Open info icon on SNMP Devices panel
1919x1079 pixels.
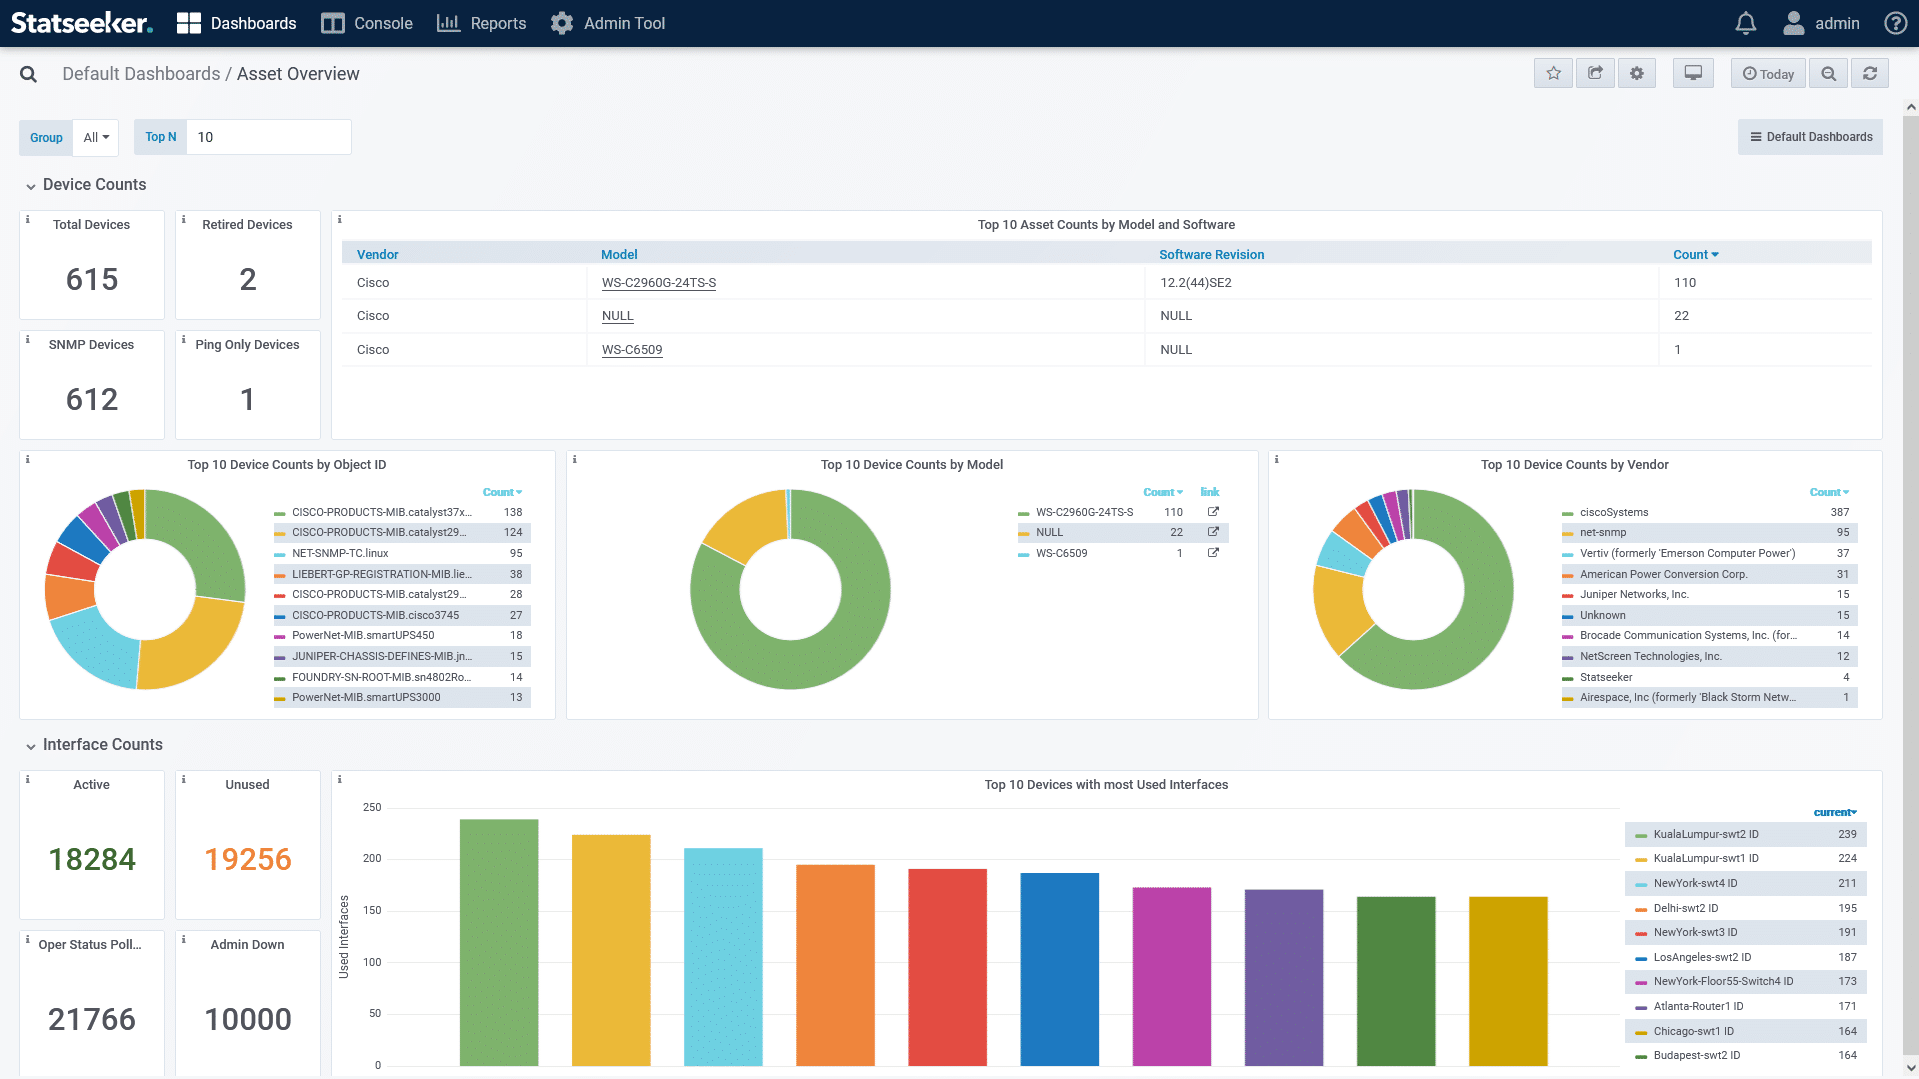(x=28, y=339)
